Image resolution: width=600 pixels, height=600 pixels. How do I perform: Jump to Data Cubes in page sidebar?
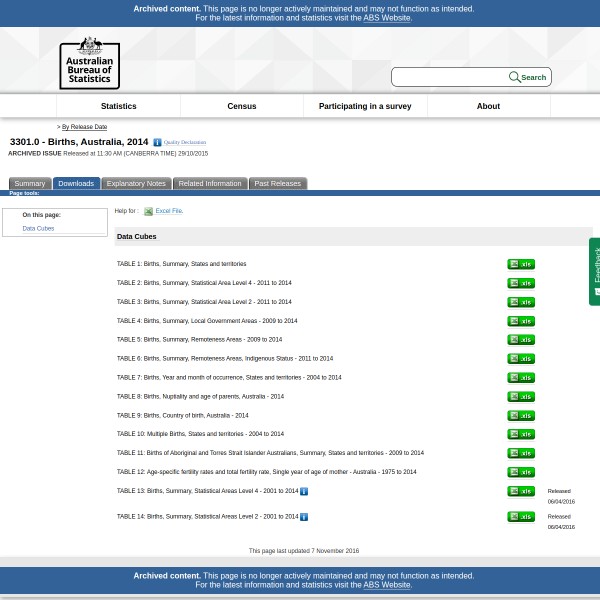point(38,229)
